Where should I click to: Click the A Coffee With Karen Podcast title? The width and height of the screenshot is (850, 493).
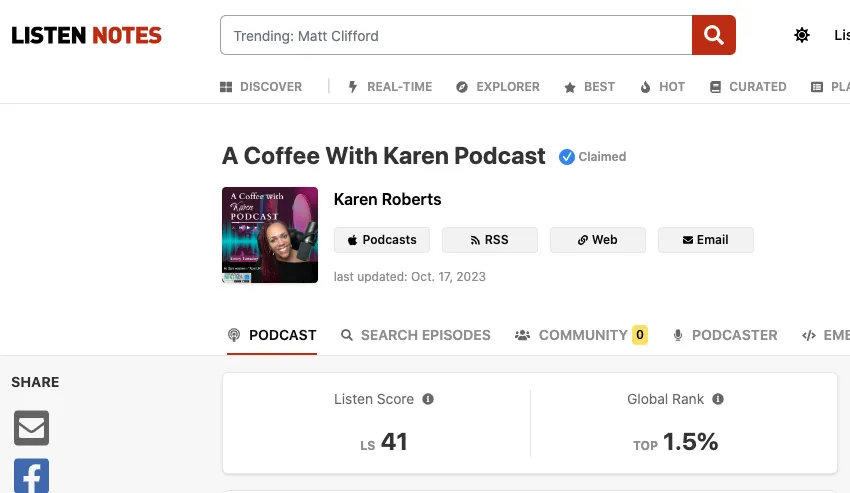(x=383, y=156)
